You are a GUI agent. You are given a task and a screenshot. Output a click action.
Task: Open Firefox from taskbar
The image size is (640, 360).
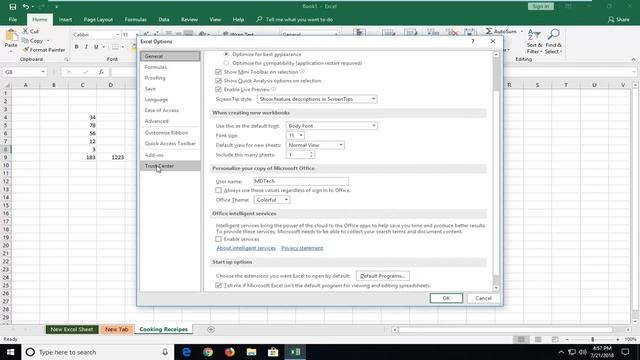[x=230, y=352]
